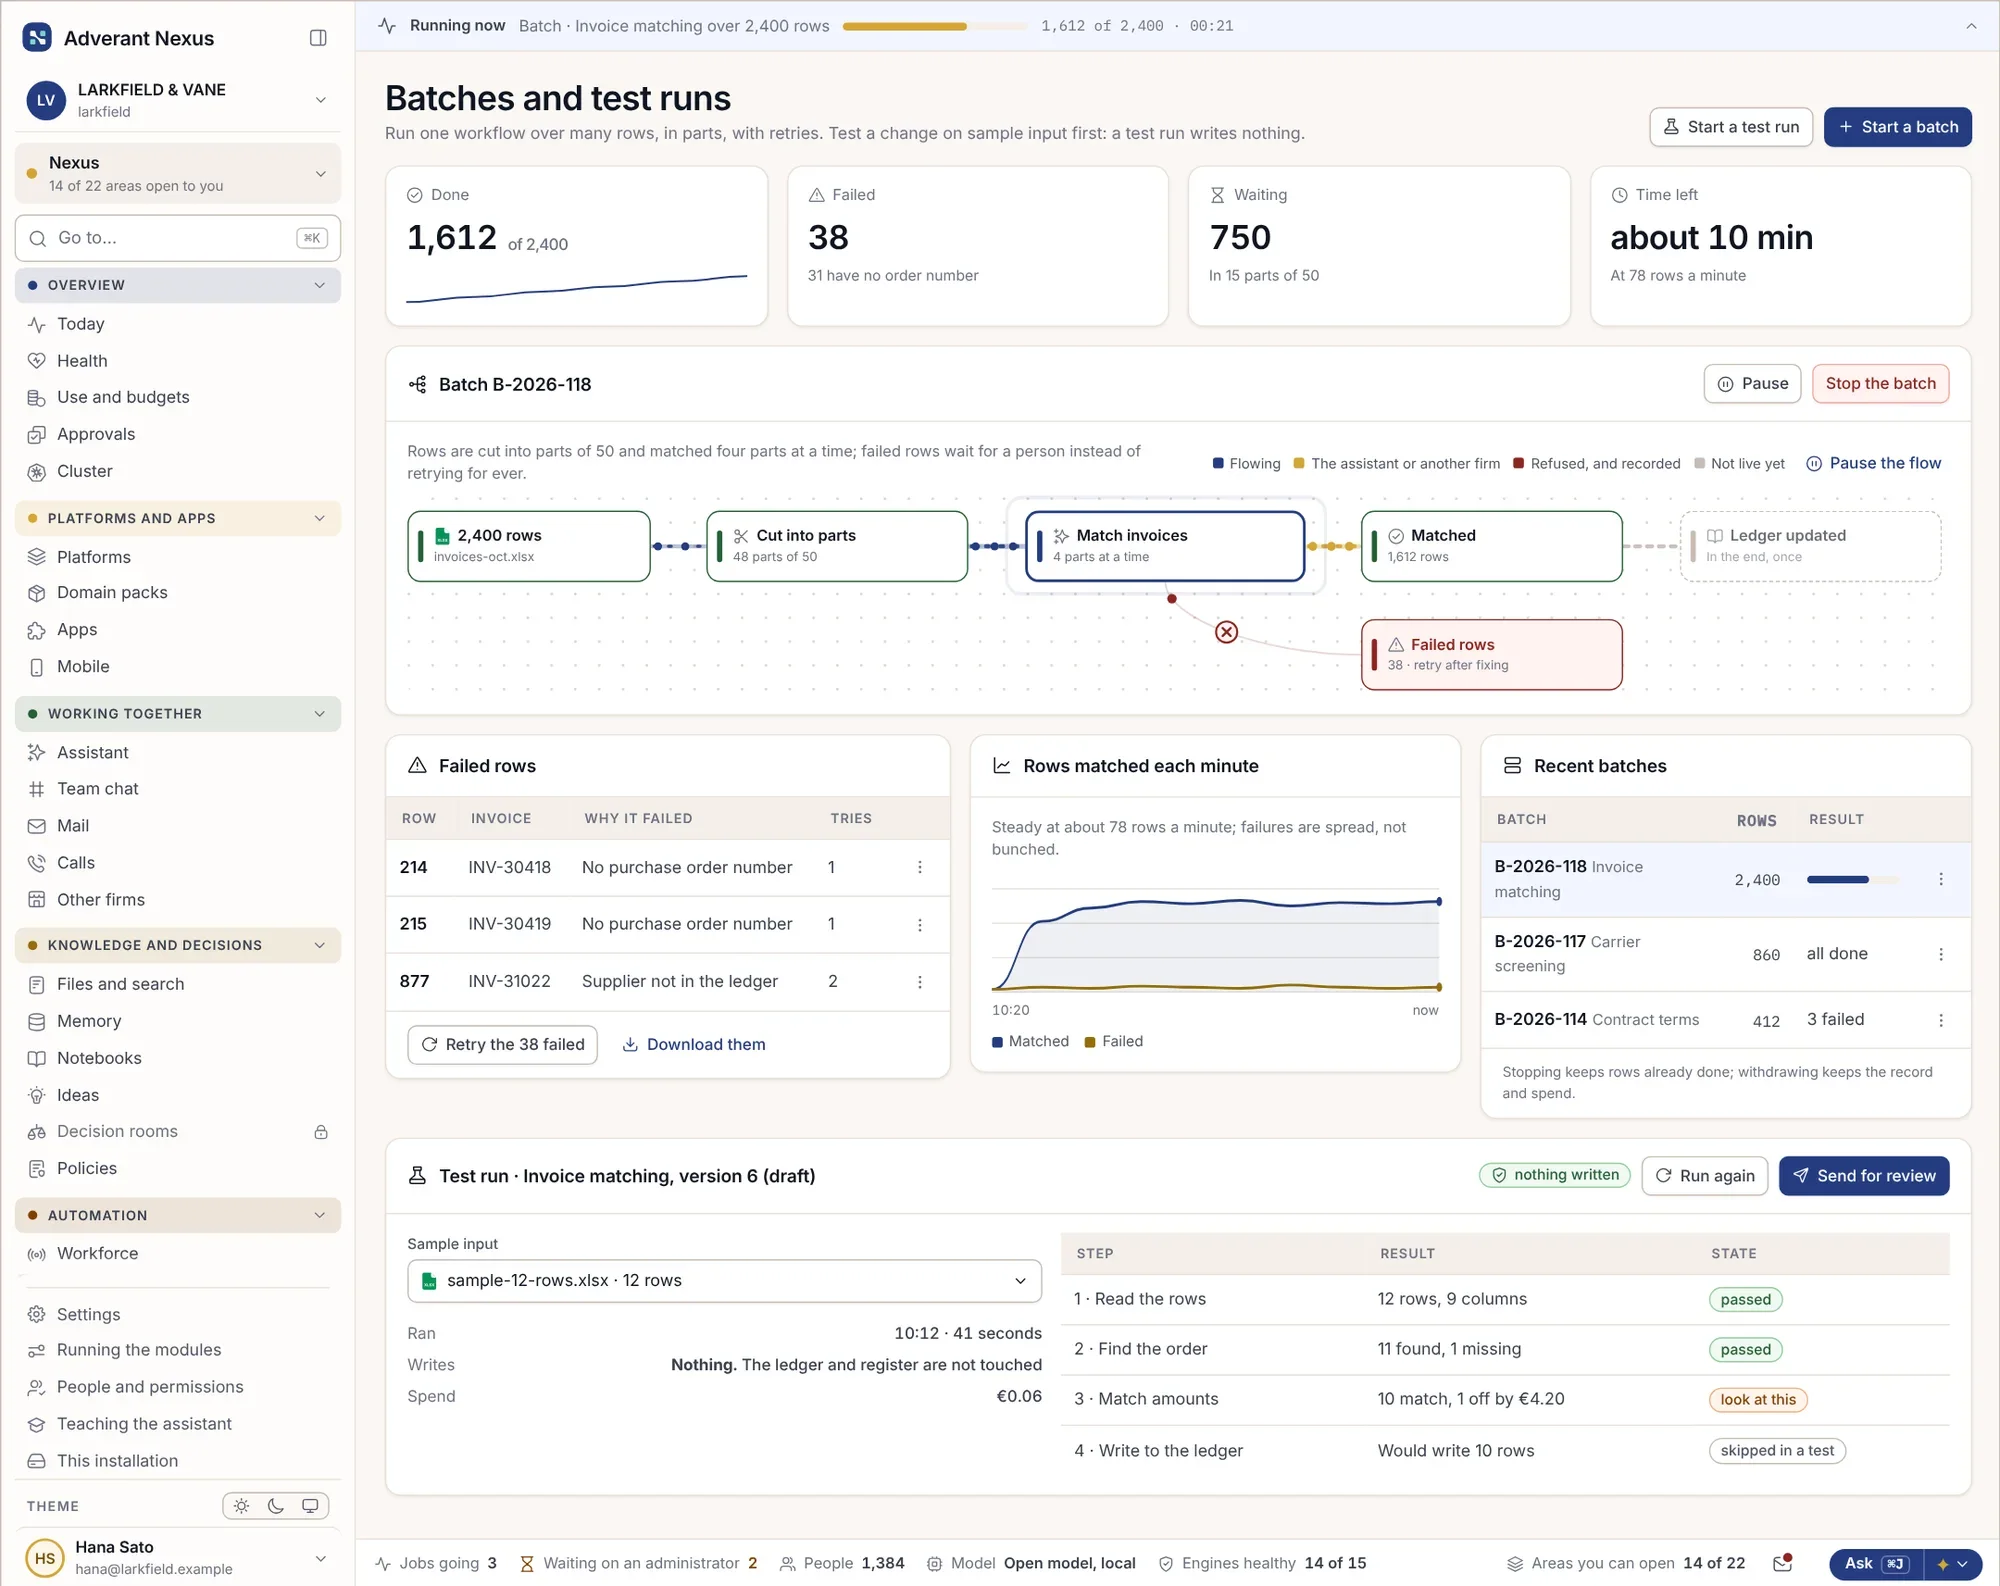Image resolution: width=2000 pixels, height=1586 pixels.
Task: Click Retry the 38 failed
Action: [502, 1045]
